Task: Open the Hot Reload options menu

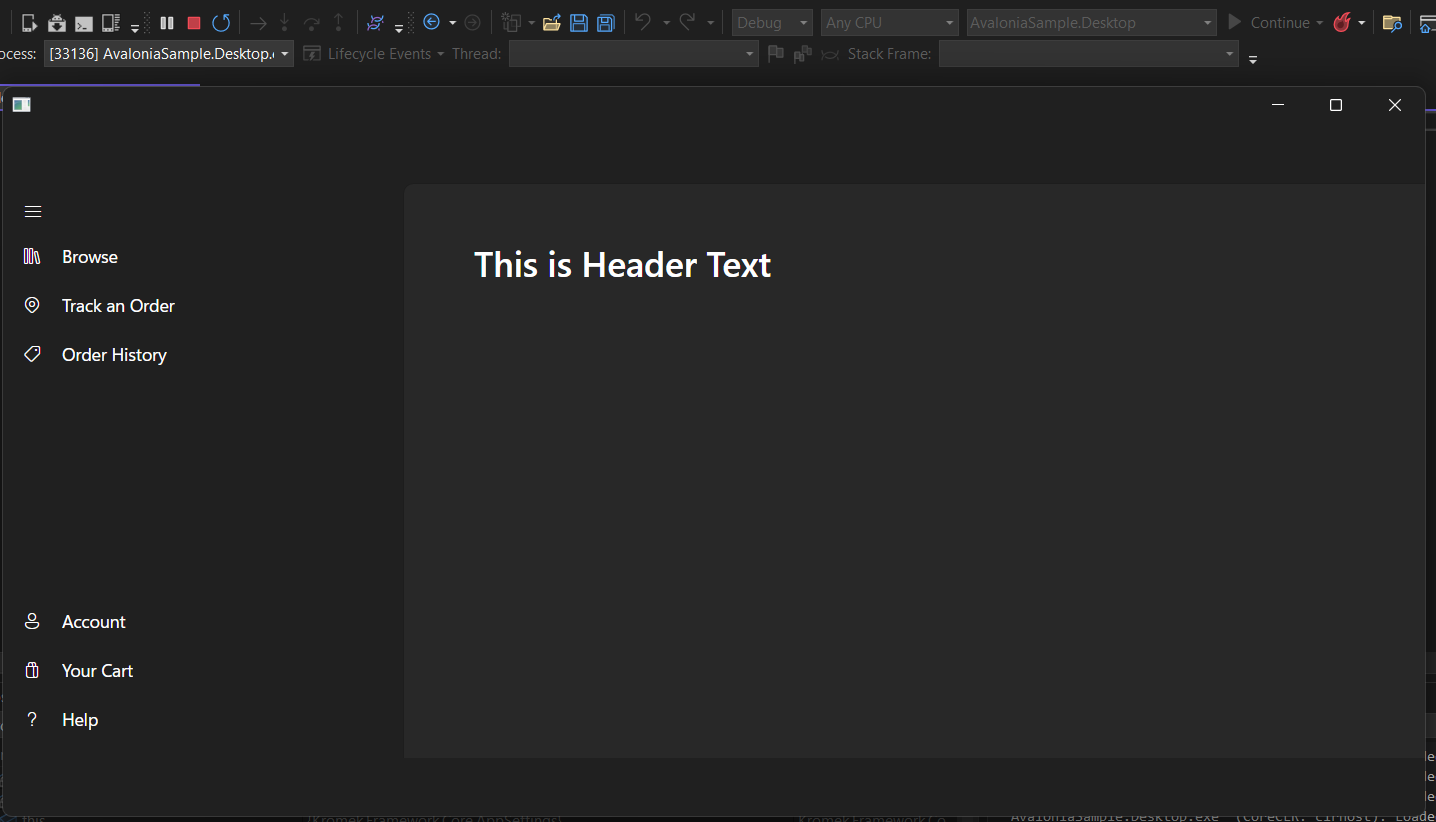Action: click(x=1363, y=22)
